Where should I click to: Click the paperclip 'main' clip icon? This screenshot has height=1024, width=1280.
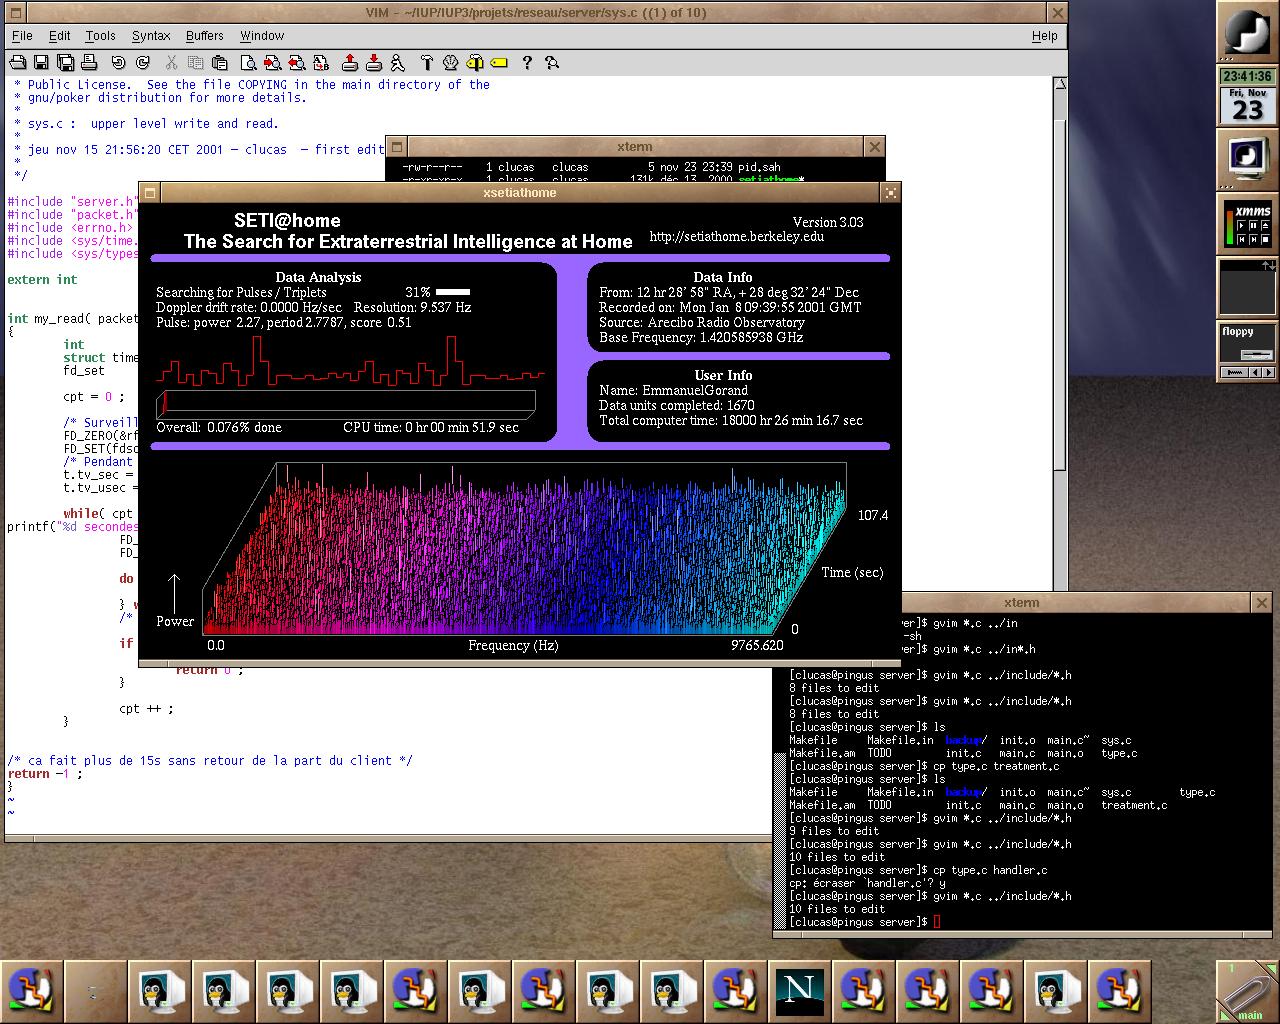1247,992
